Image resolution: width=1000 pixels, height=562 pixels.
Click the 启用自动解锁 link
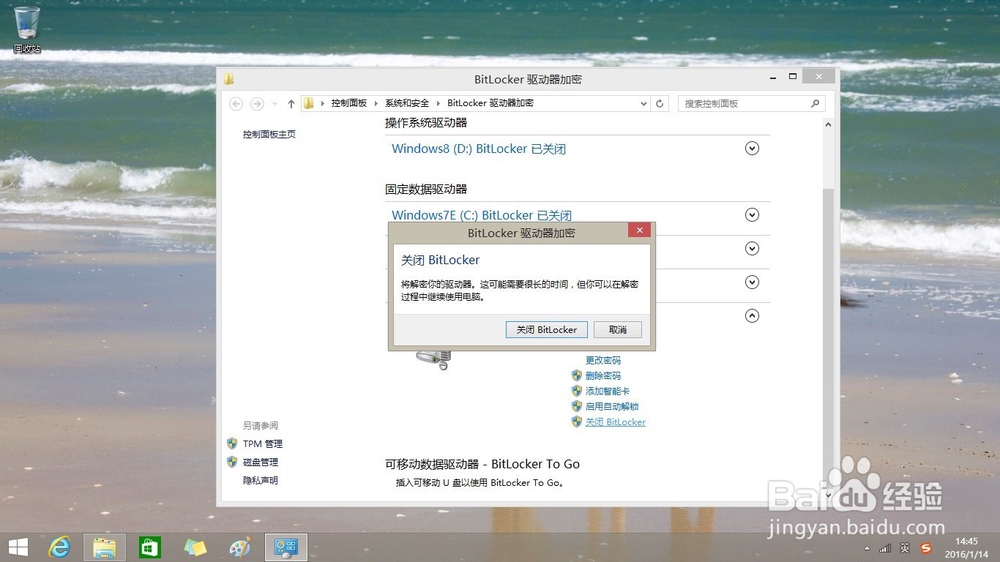(x=612, y=406)
